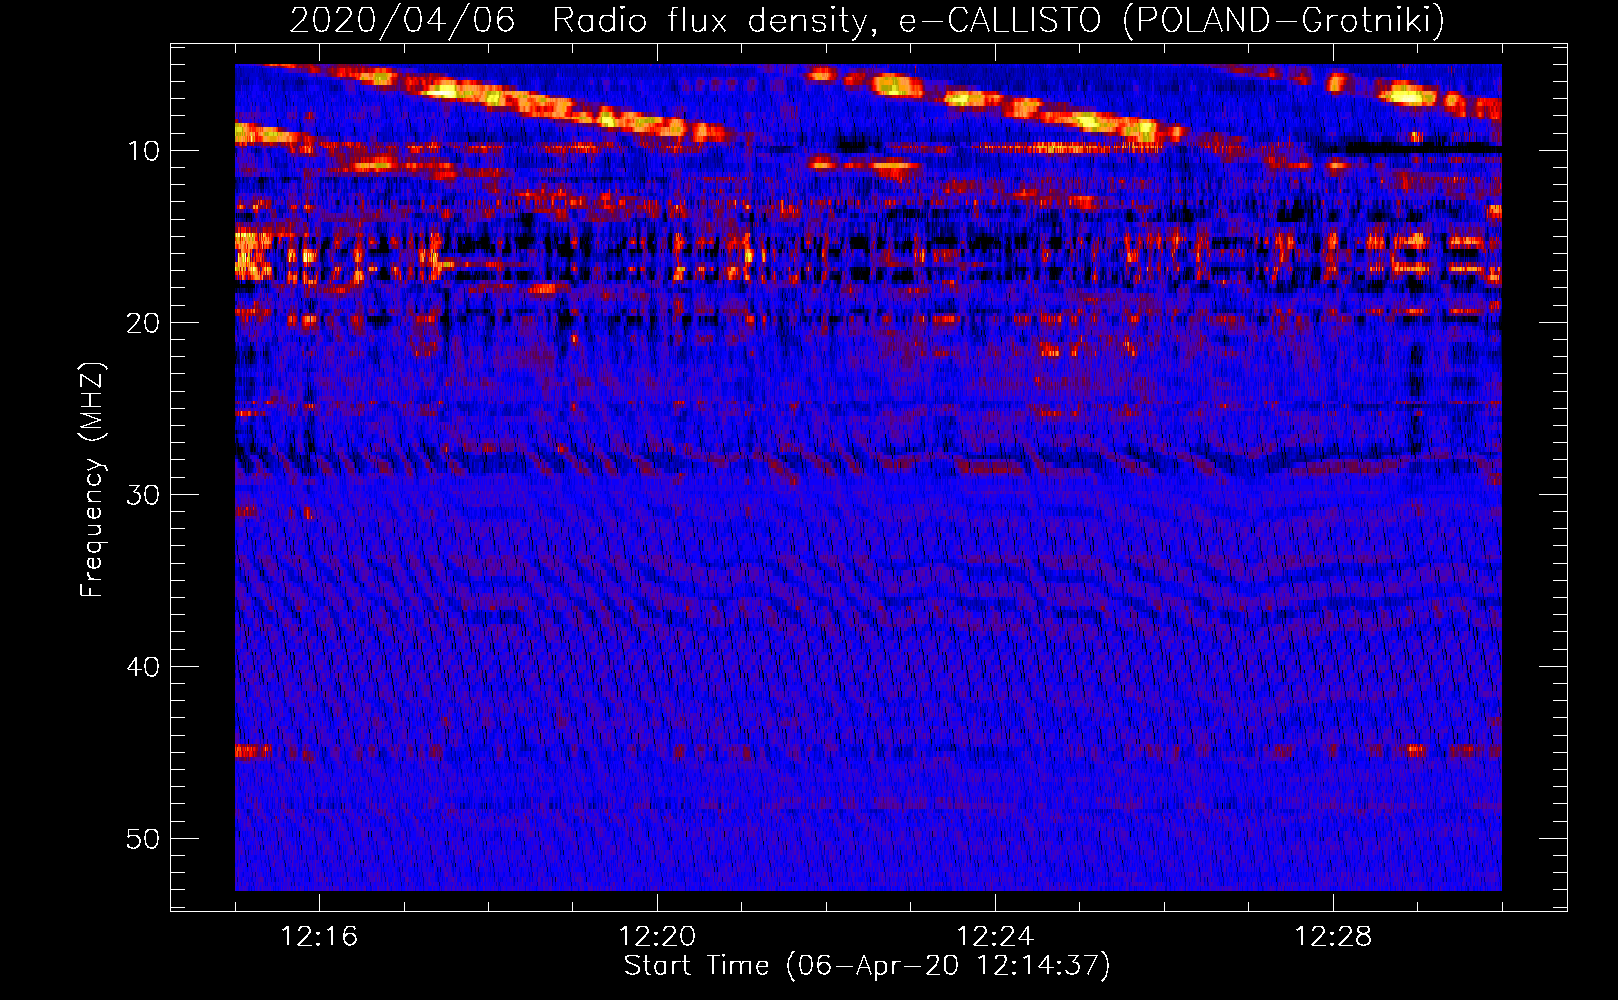Click the plot title "Radio flux density, e-CALLISTO"

[826, 21]
